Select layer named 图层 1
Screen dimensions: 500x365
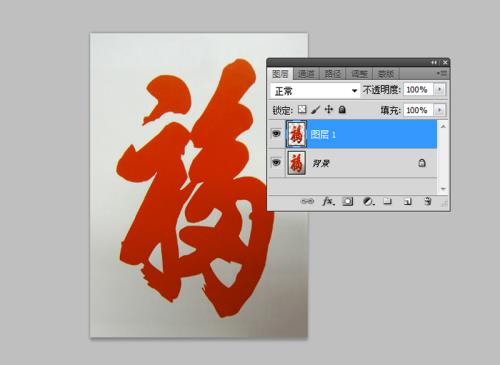[x=323, y=134]
